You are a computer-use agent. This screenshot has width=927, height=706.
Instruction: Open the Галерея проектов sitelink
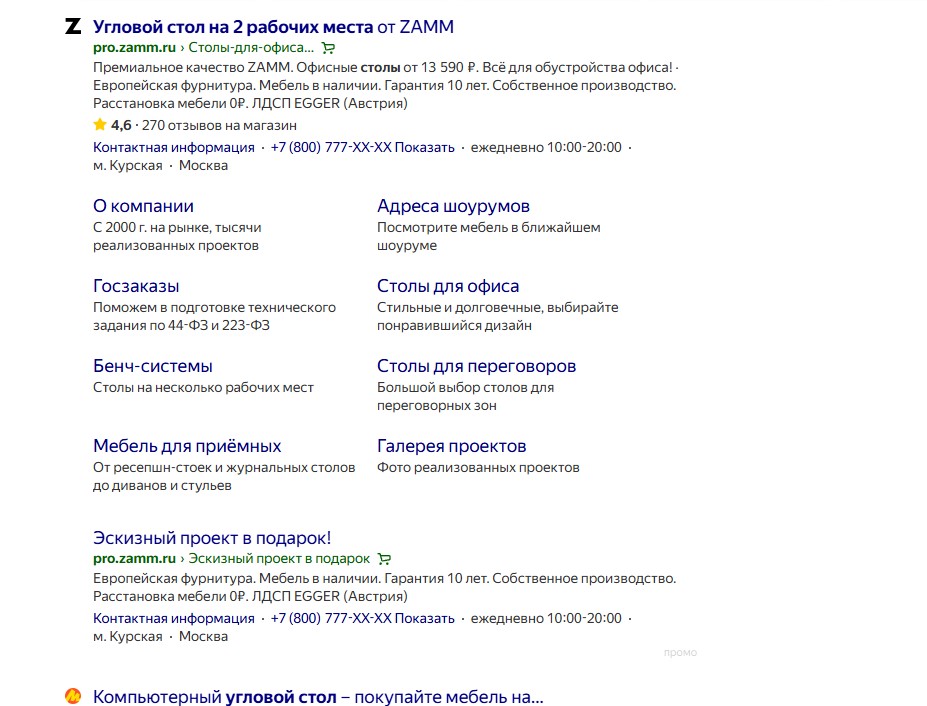(452, 446)
